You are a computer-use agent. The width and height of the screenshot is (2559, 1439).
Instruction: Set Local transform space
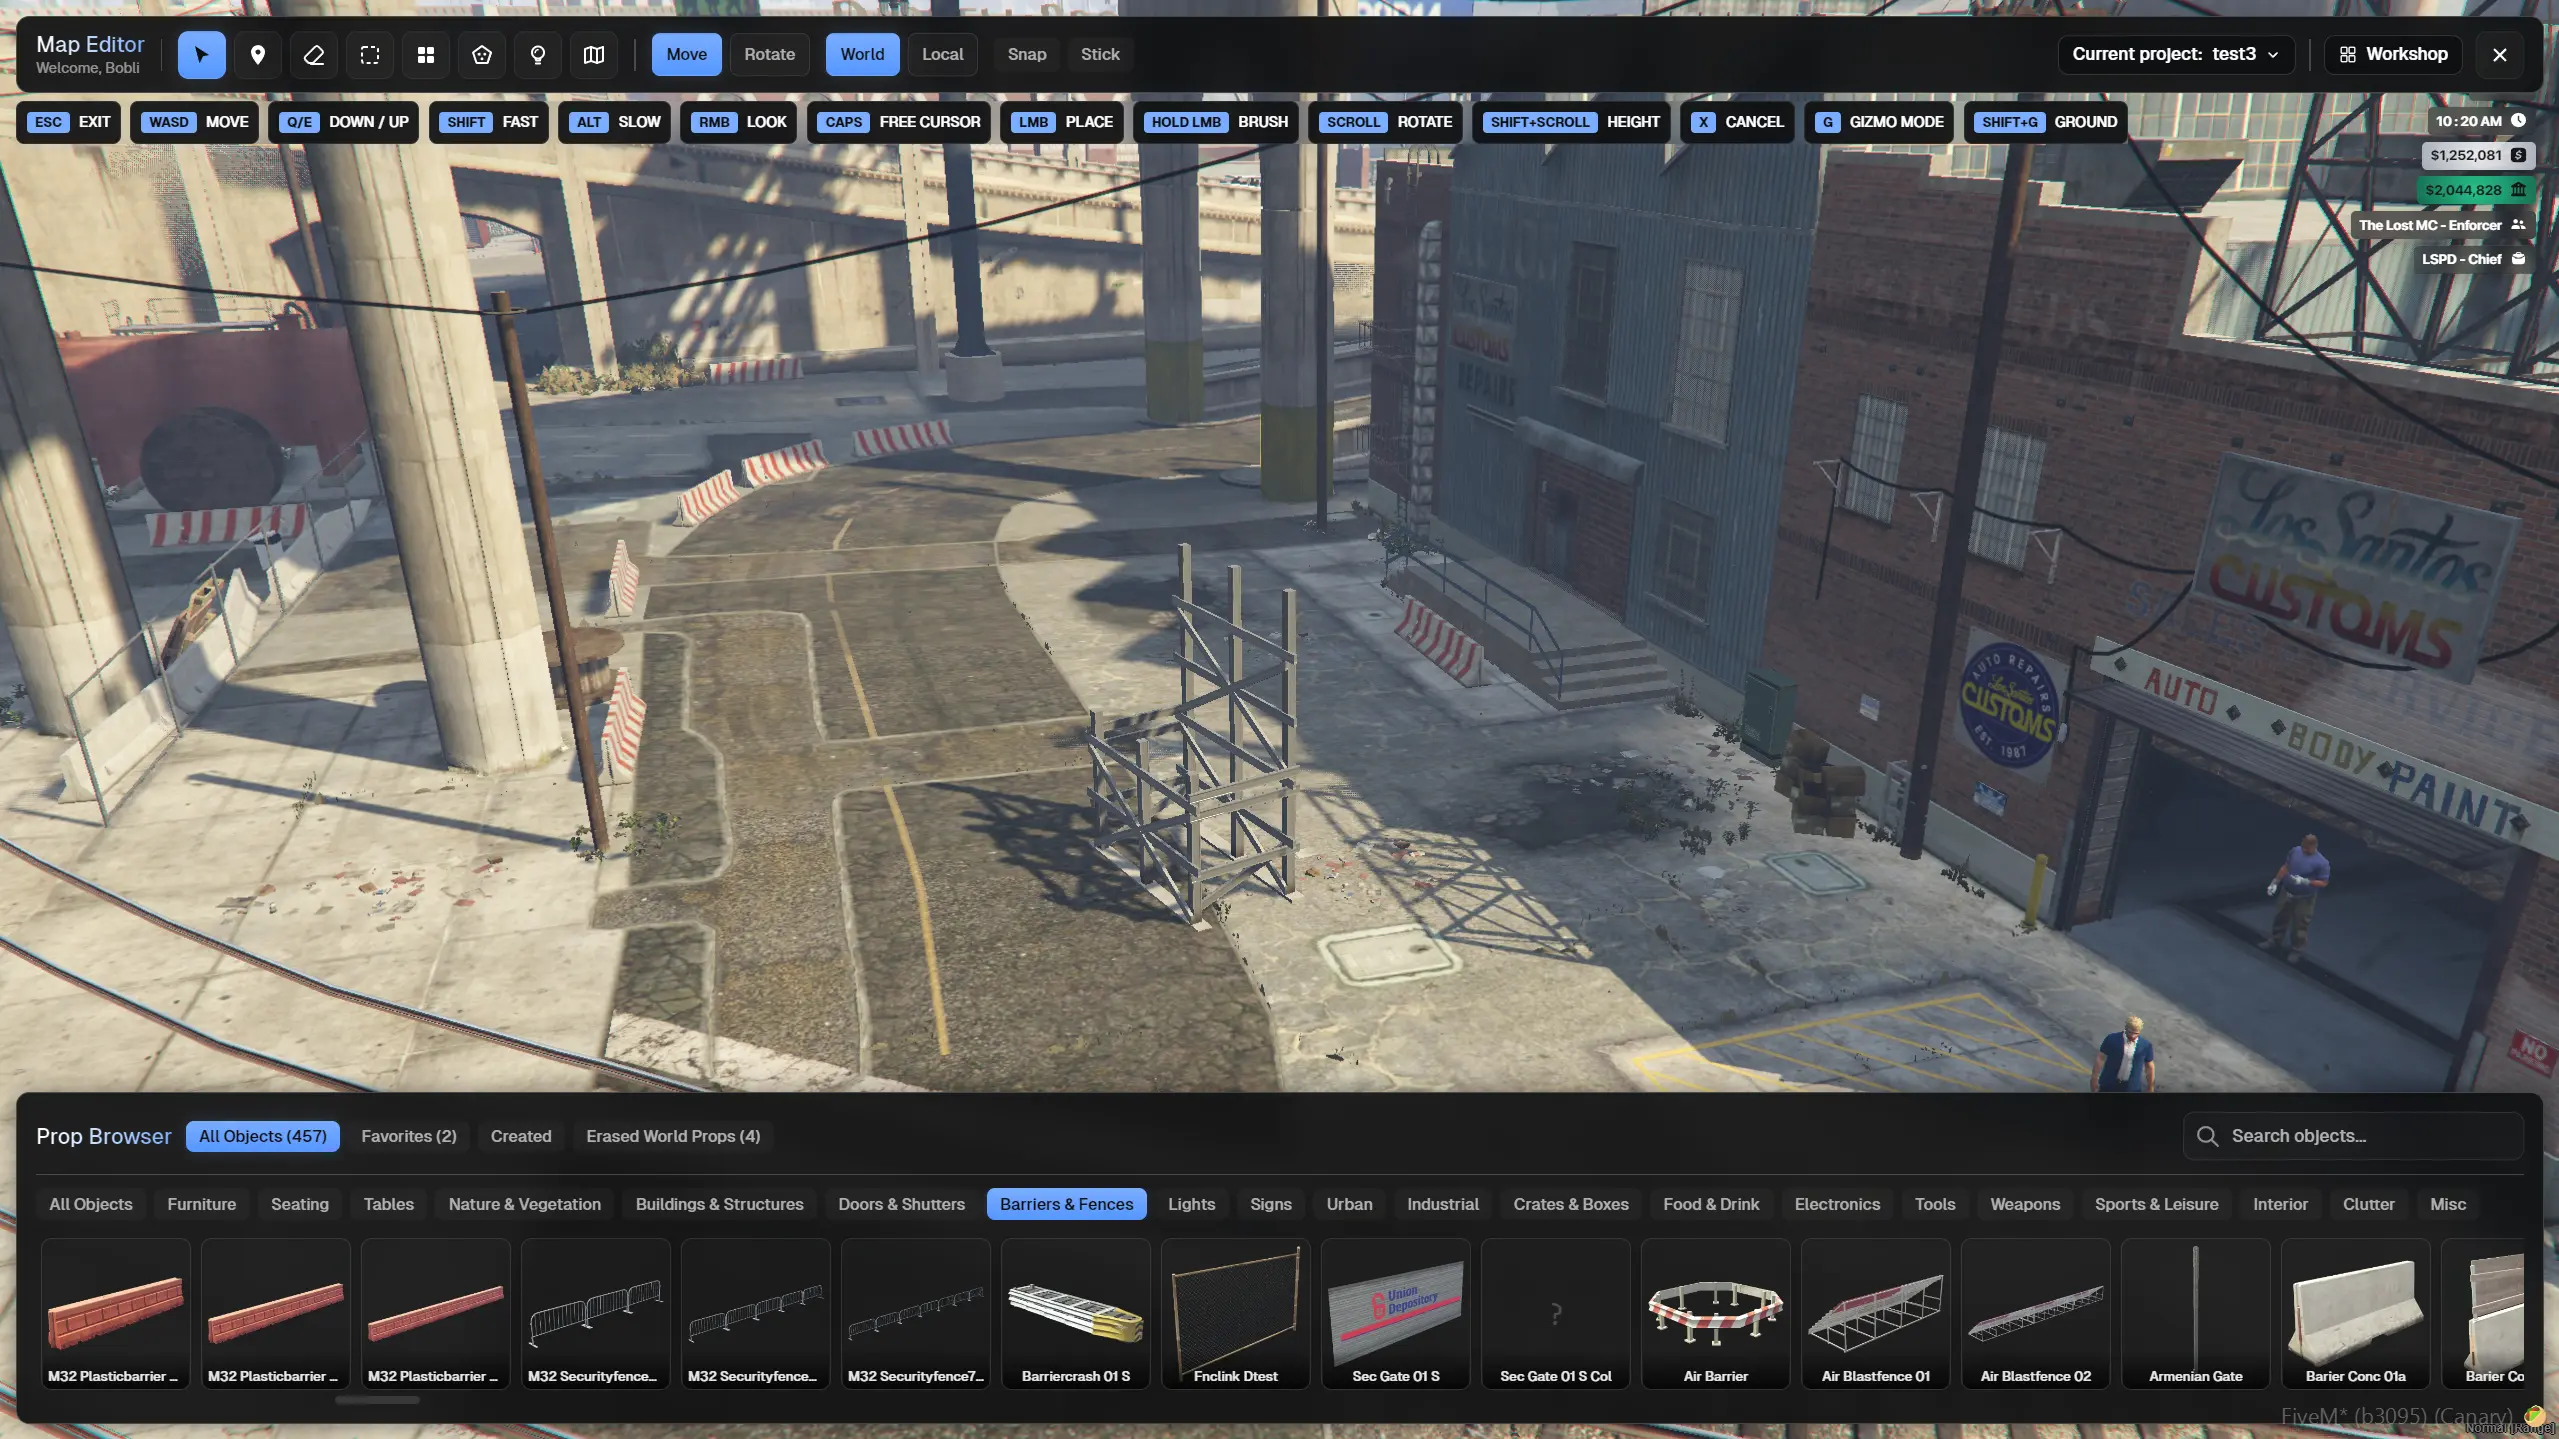pos(942,54)
